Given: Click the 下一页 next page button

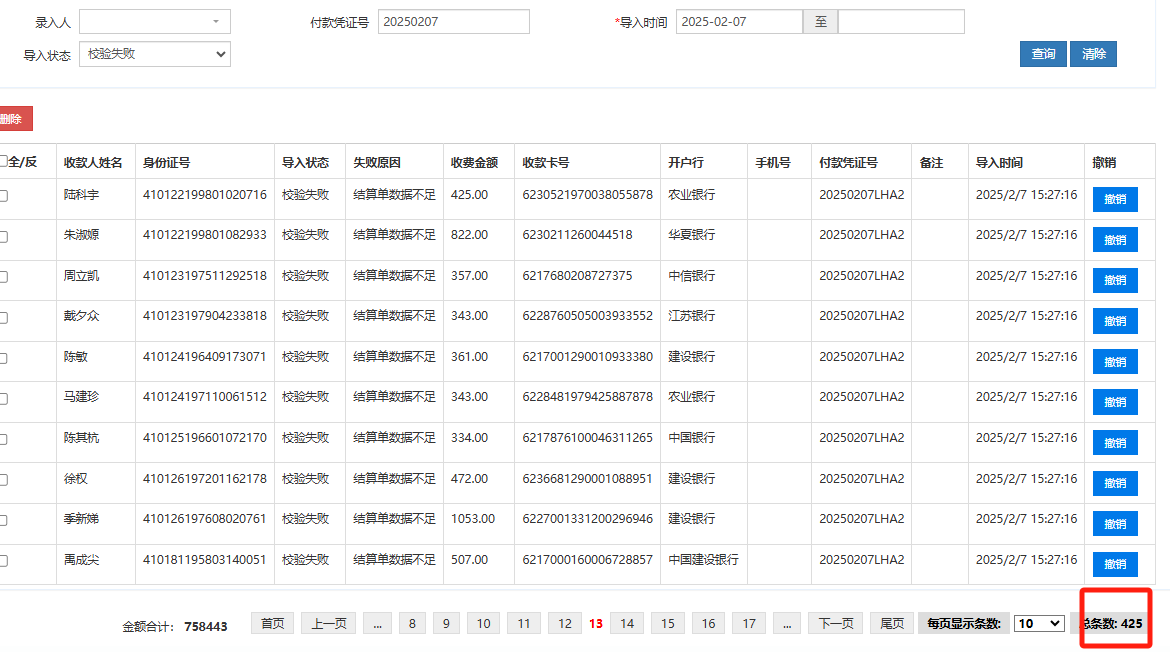Looking at the screenshot, I should click(x=835, y=623).
